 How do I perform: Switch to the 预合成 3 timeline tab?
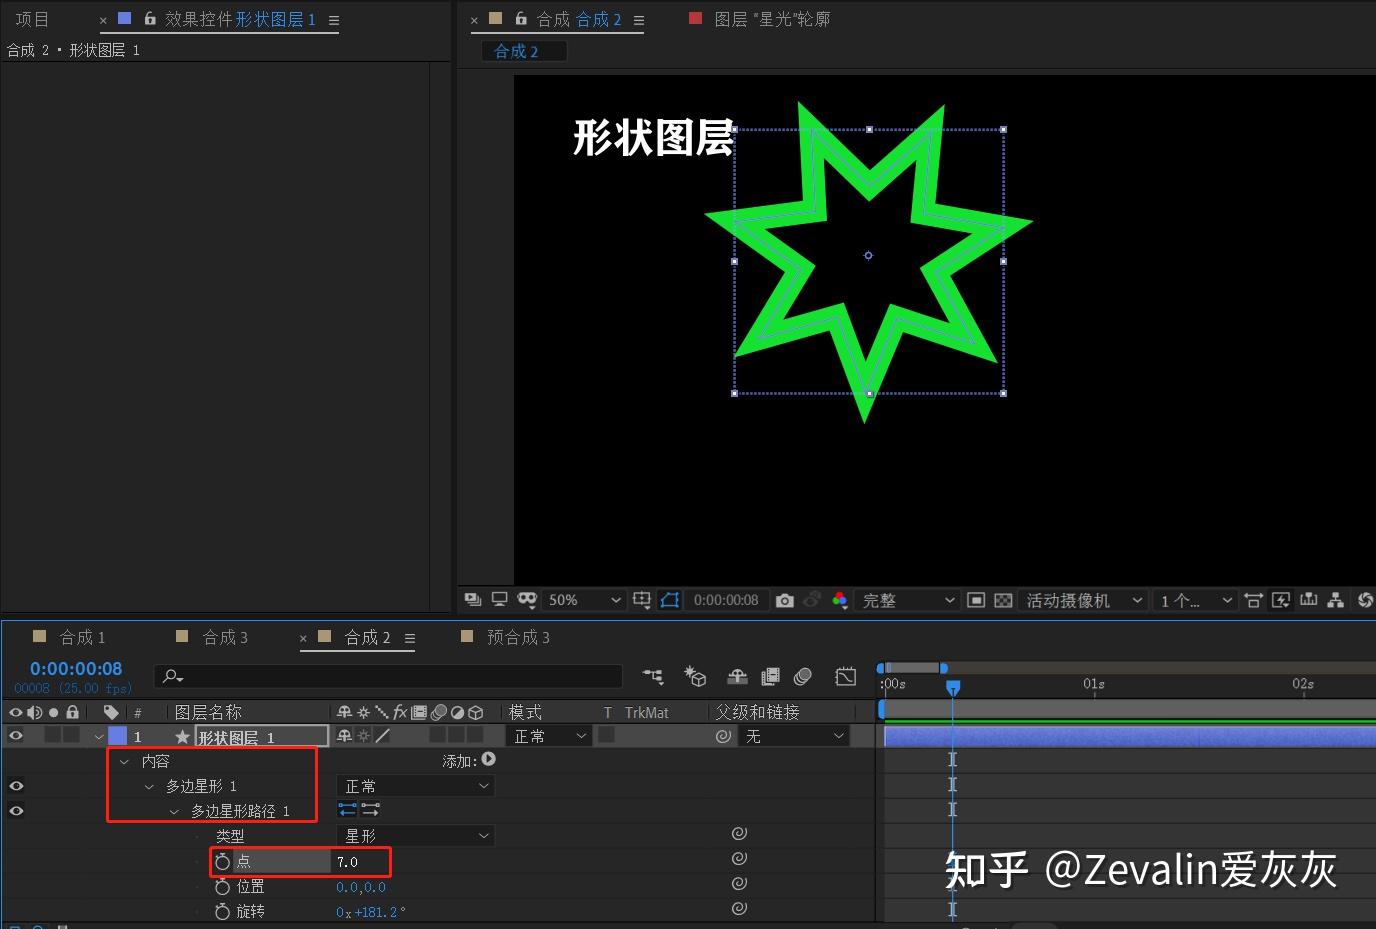coord(518,637)
